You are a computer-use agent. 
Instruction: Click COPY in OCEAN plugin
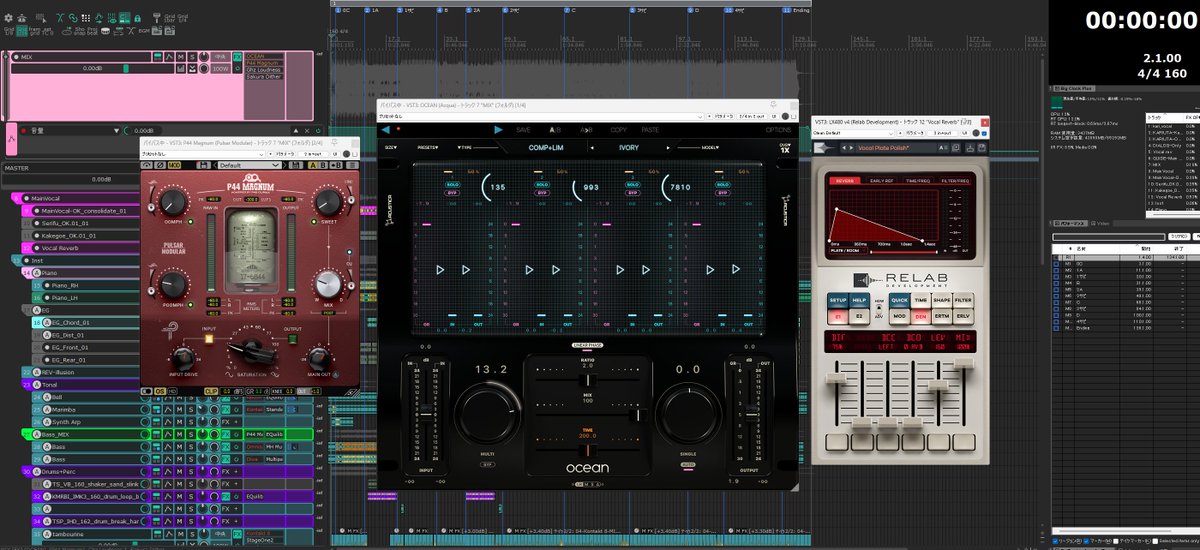pyautogui.click(x=618, y=130)
